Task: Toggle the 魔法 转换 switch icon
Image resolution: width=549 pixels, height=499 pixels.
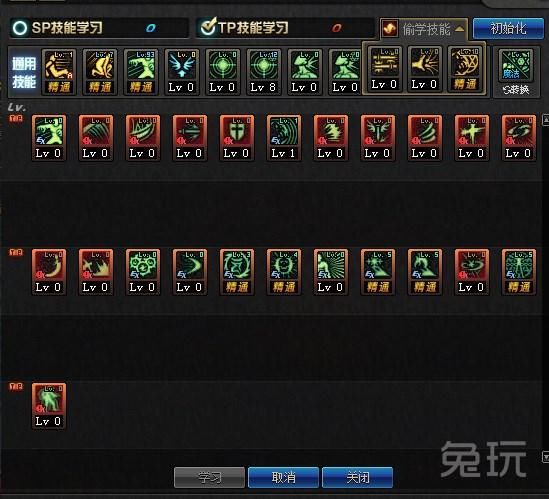Action: click(515, 73)
